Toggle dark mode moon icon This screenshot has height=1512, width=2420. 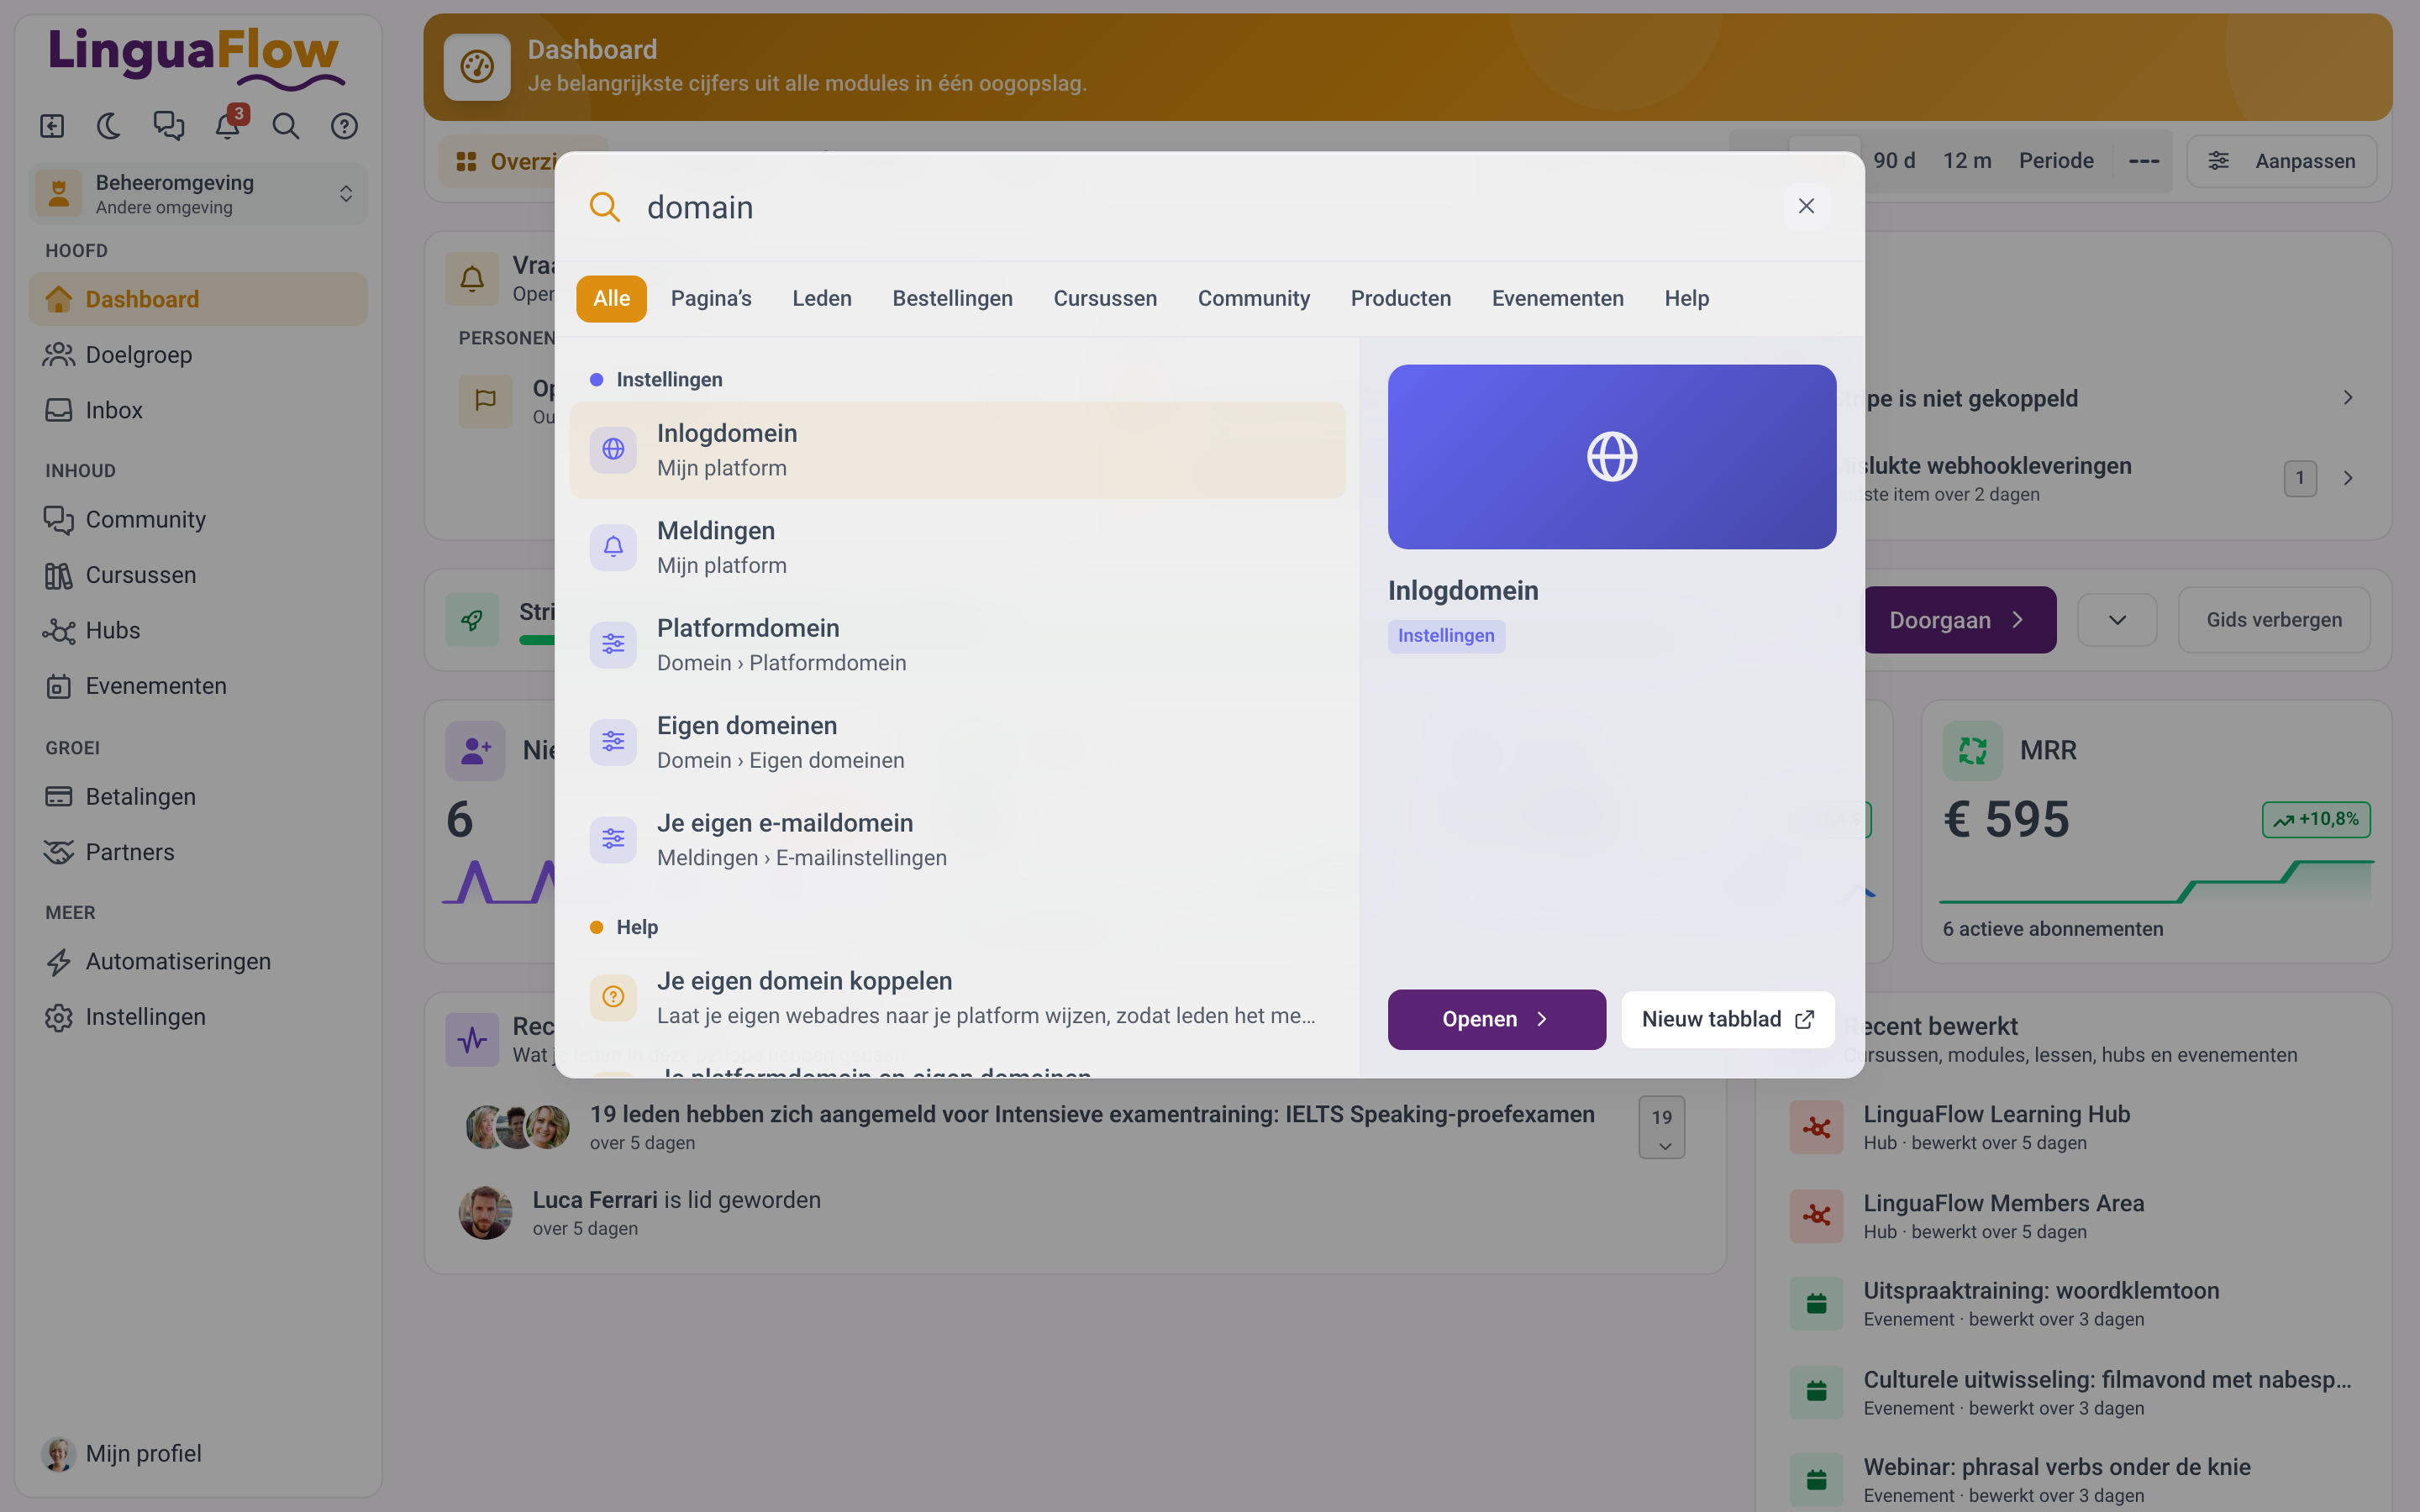[109, 126]
